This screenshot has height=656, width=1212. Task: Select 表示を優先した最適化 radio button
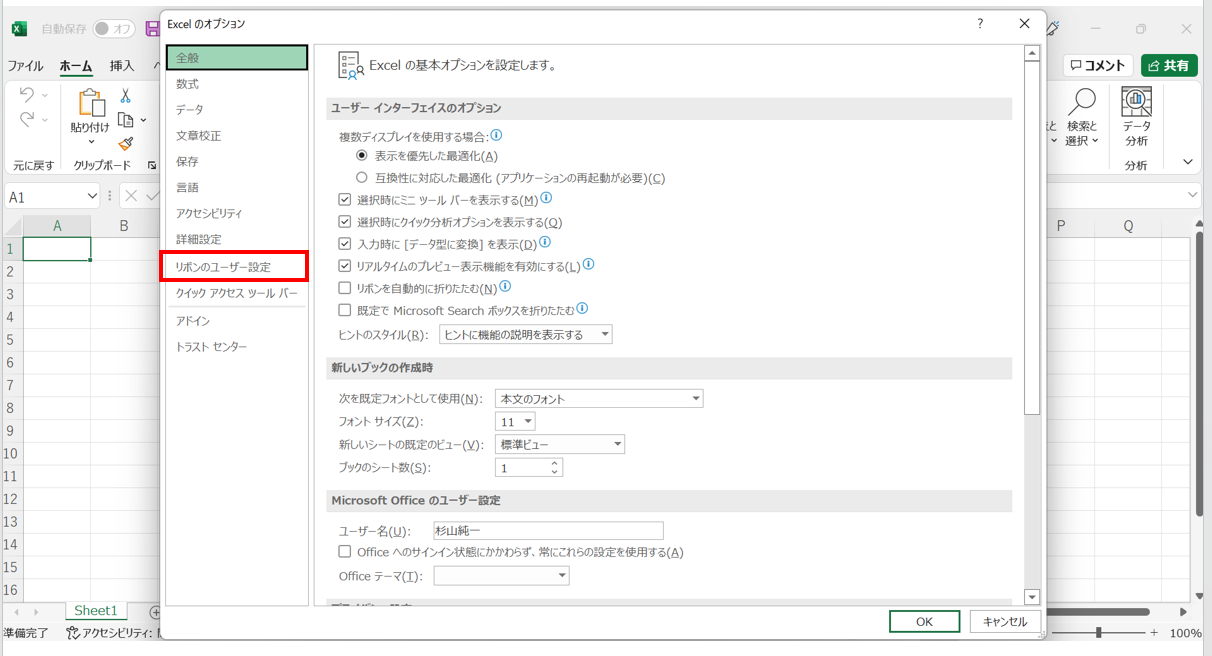point(362,156)
